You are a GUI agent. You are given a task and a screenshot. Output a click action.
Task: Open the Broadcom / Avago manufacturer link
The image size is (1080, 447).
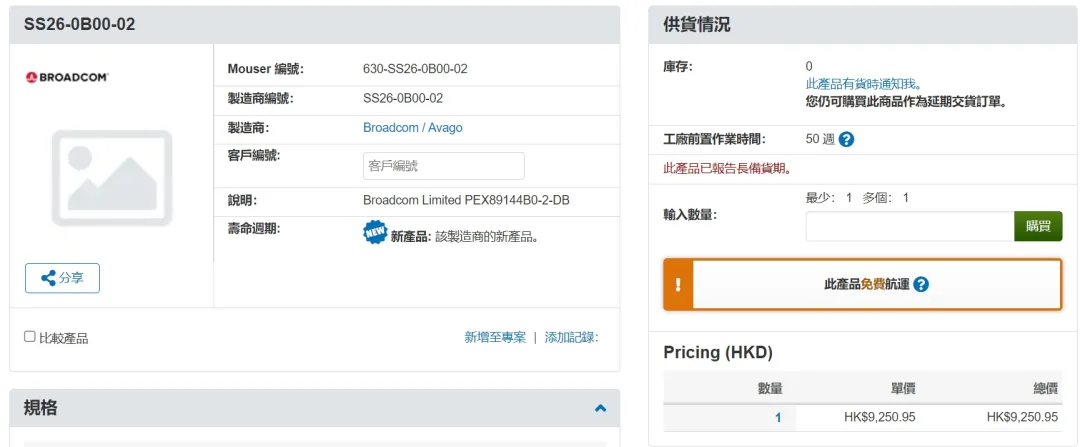412,128
